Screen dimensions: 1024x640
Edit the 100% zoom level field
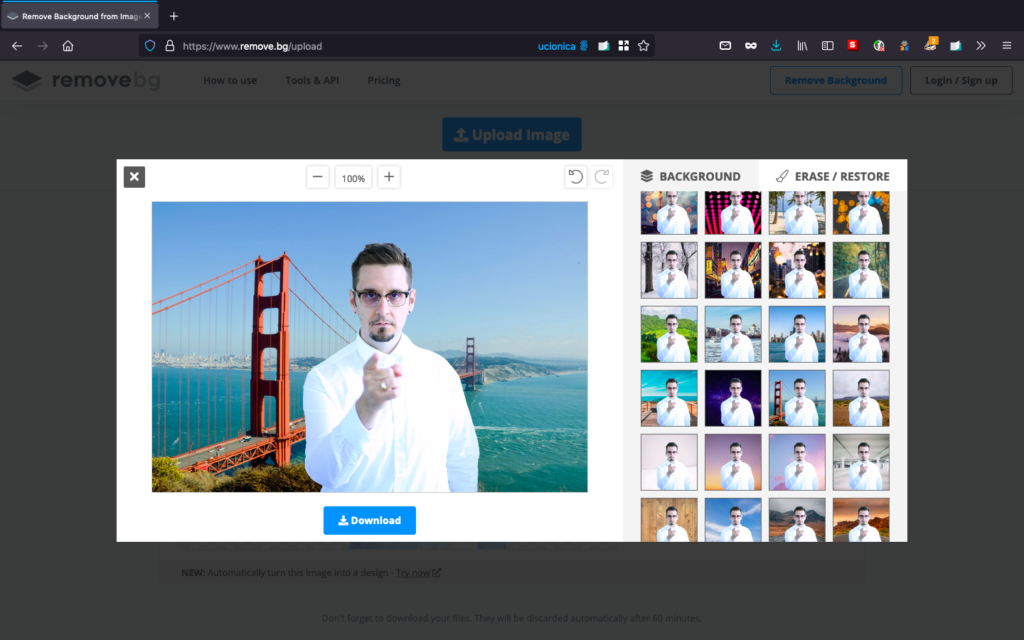[x=353, y=178]
